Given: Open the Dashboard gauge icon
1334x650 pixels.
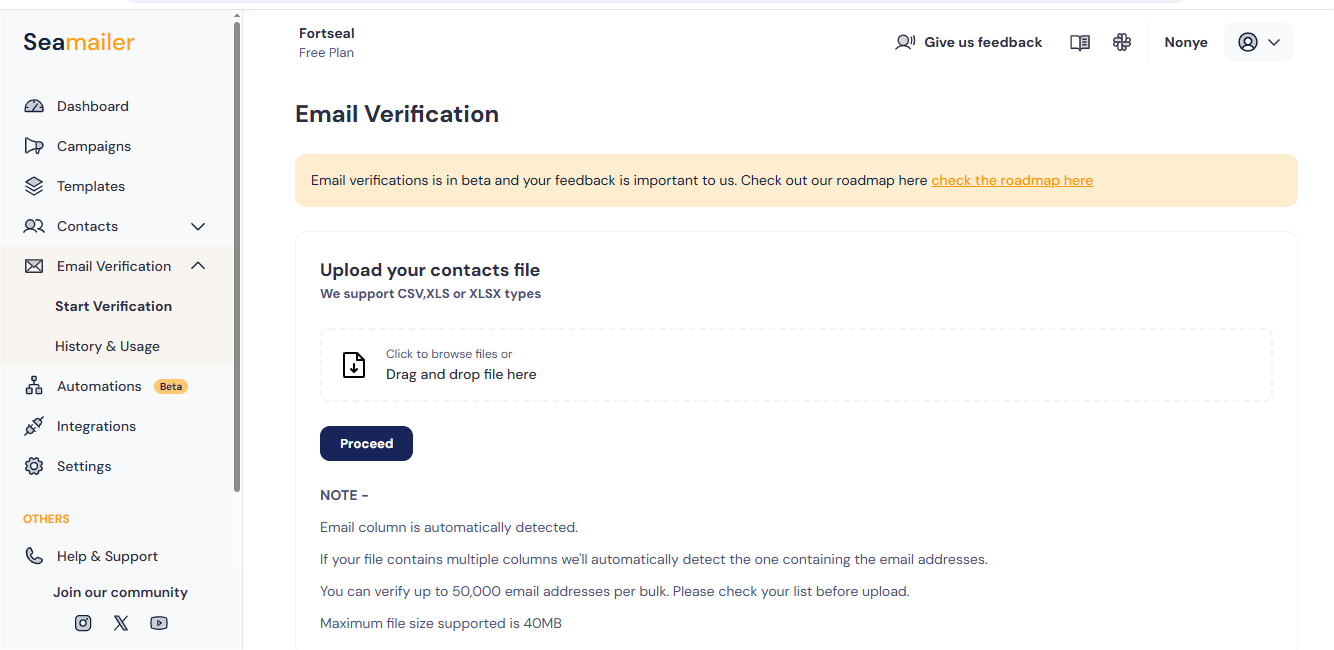Looking at the screenshot, I should pos(34,106).
